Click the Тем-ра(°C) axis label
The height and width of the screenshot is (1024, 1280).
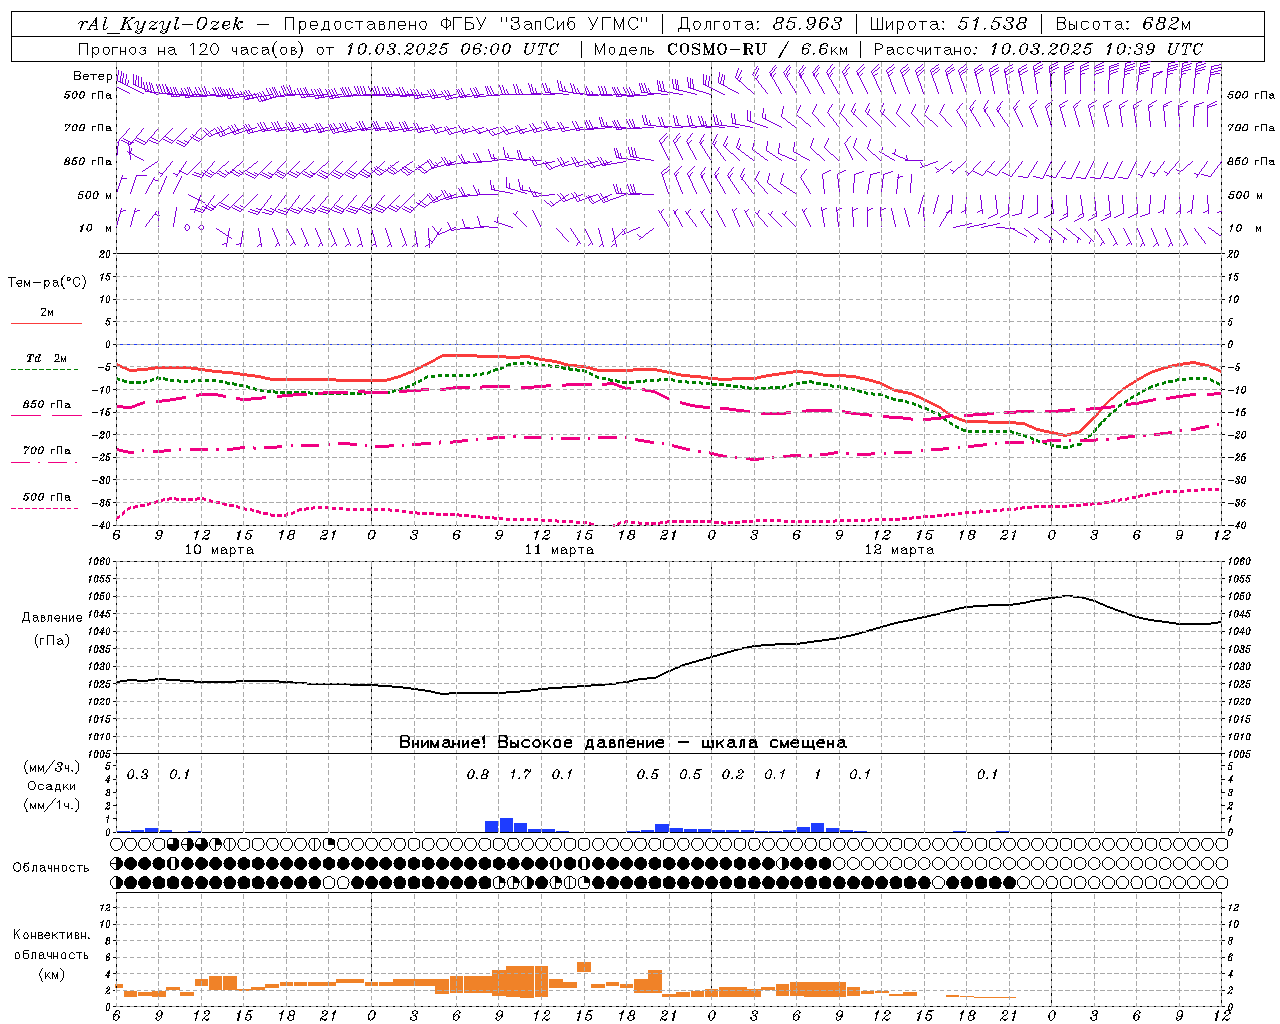tap(47, 283)
